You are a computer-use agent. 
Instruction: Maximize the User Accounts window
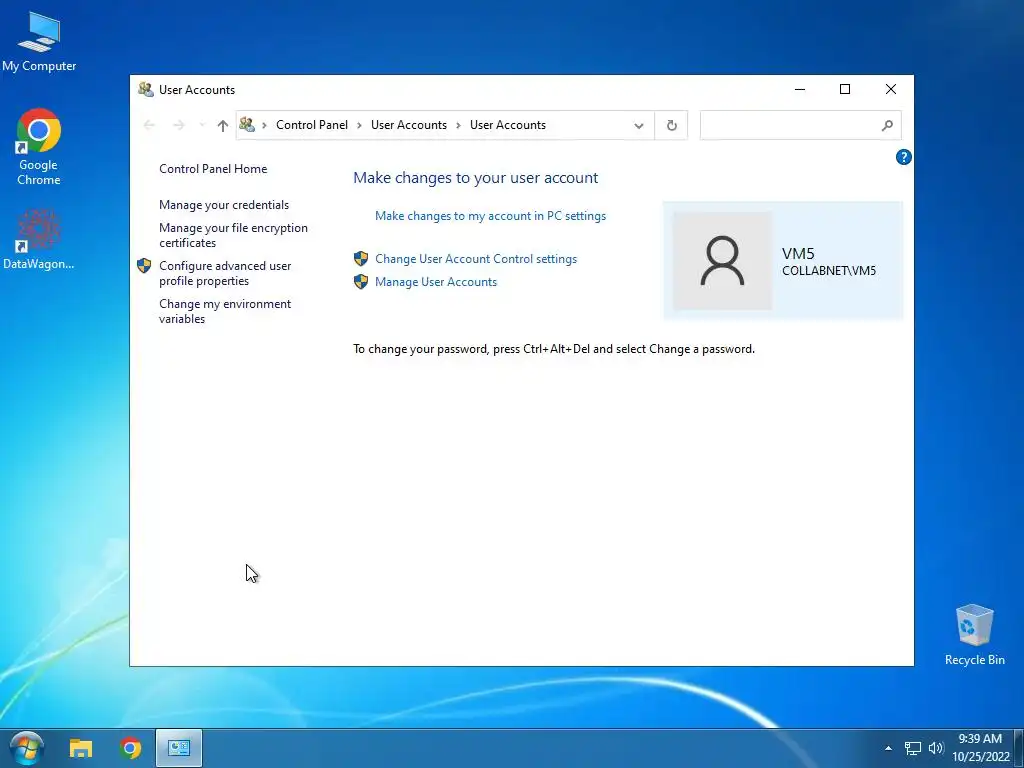(x=844, y=89)
